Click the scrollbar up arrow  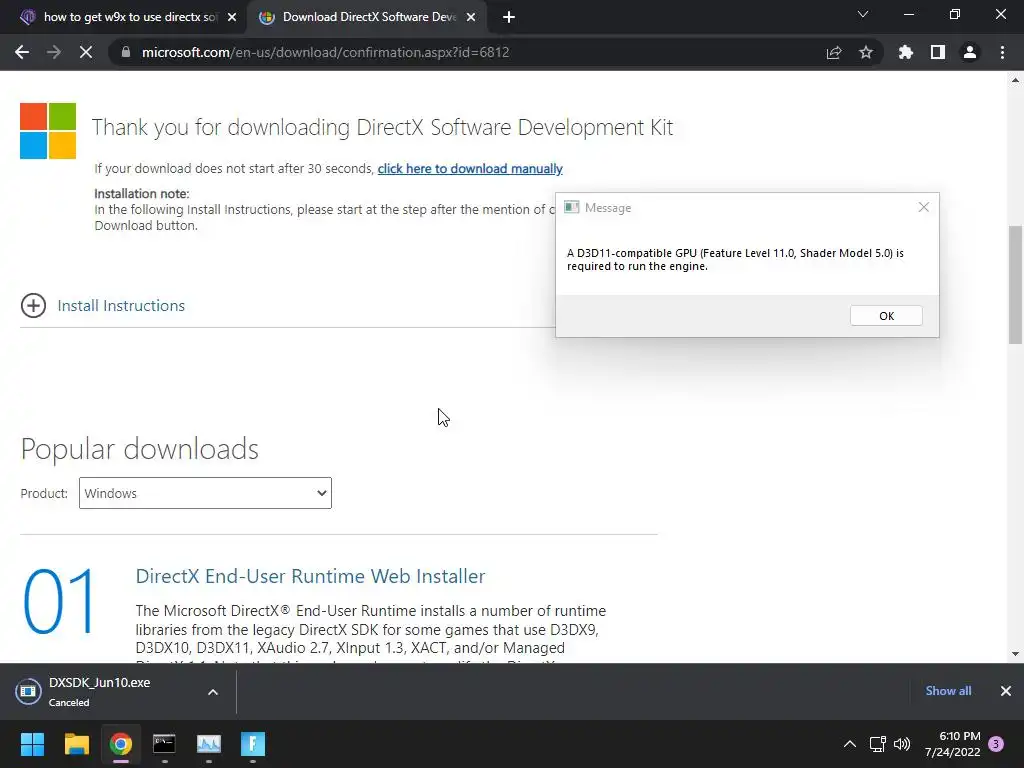(1016, 80)
